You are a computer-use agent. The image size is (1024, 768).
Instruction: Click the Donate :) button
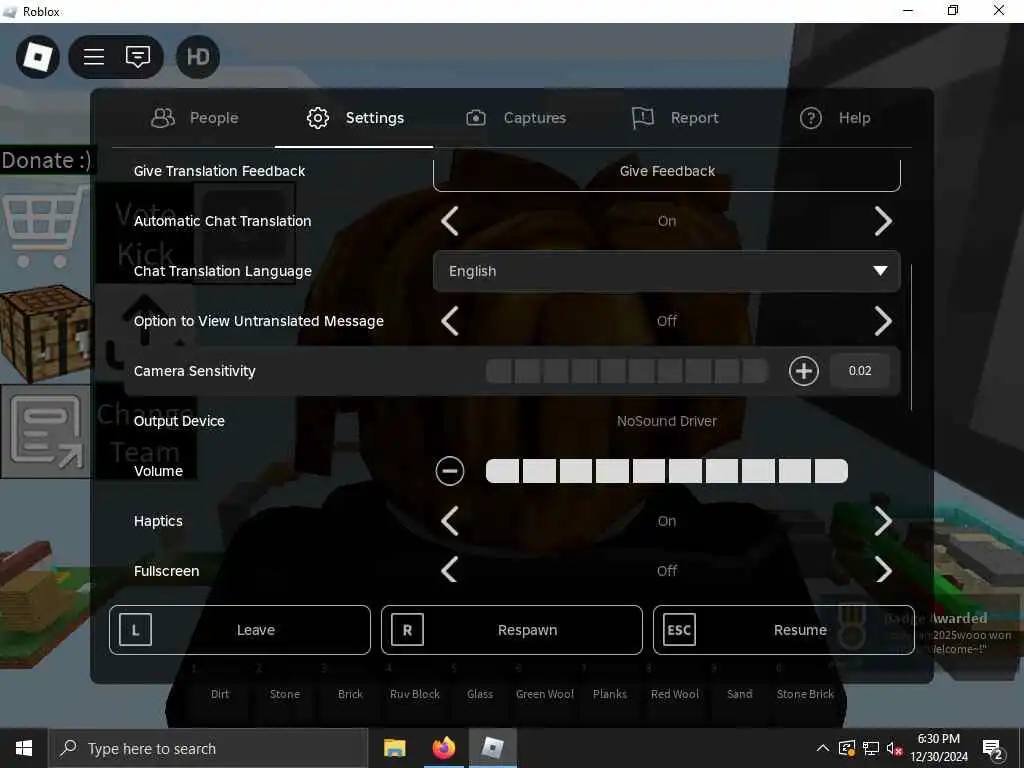point(46,161)
